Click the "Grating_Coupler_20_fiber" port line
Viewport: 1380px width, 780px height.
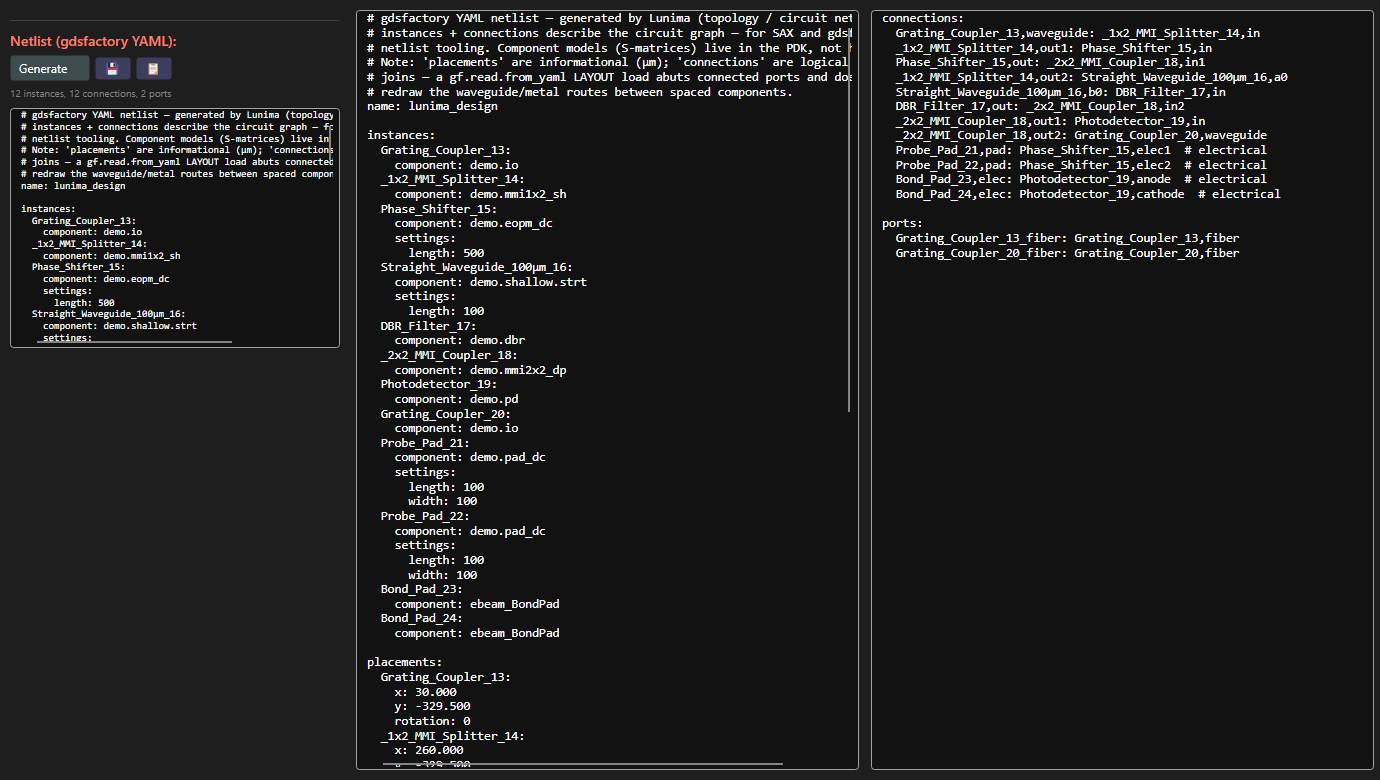click(x=1067, y=253)
